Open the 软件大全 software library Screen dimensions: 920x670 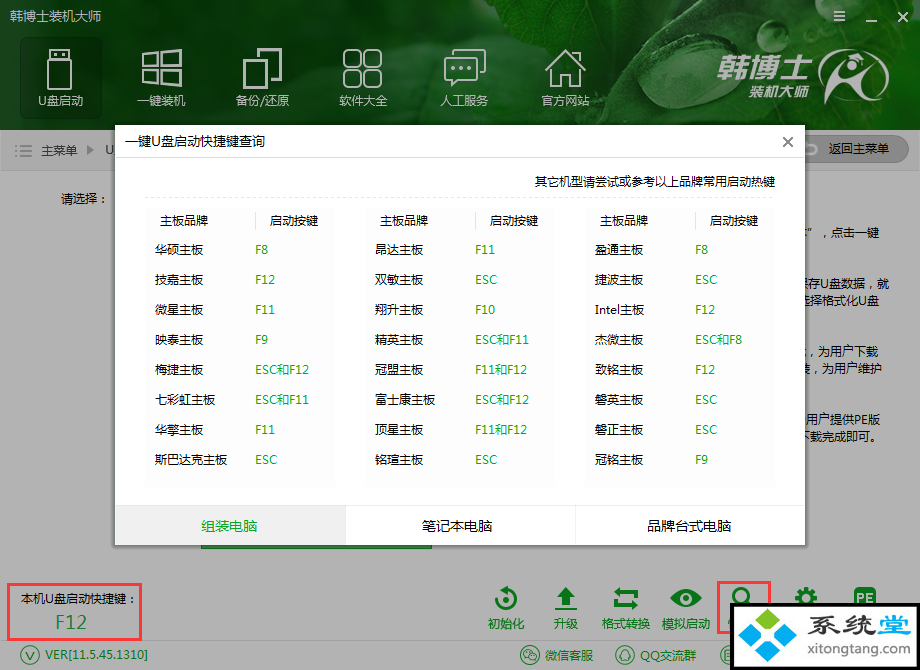363,78
